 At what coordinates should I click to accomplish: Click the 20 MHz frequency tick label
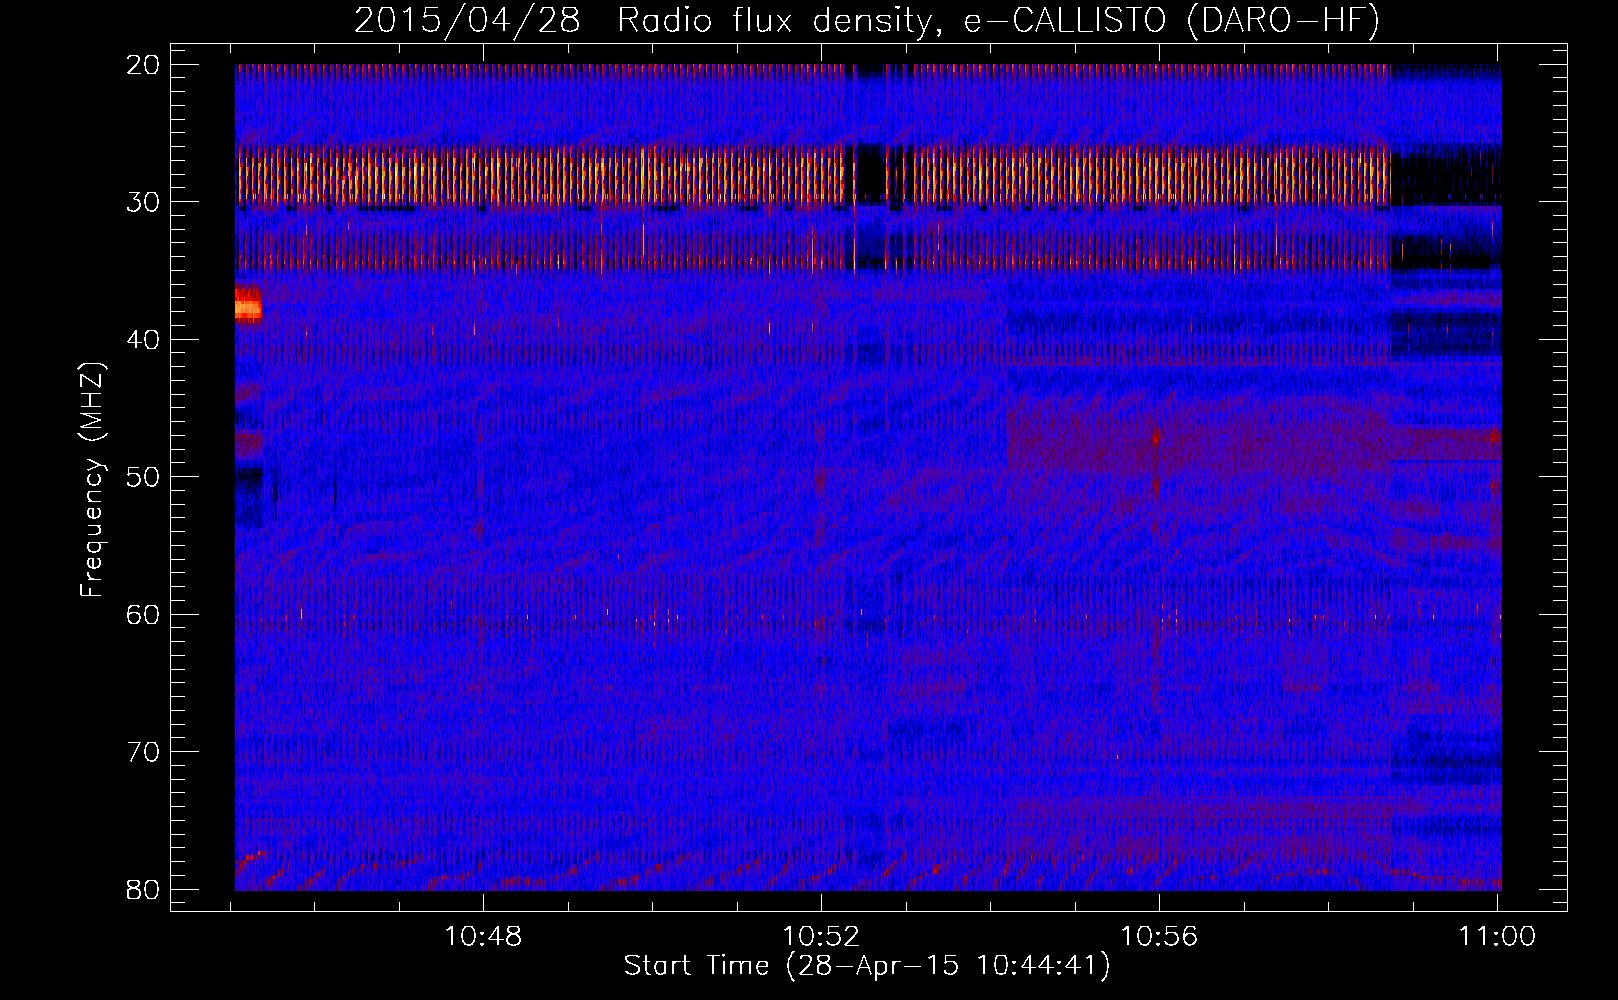pos(143,65)
